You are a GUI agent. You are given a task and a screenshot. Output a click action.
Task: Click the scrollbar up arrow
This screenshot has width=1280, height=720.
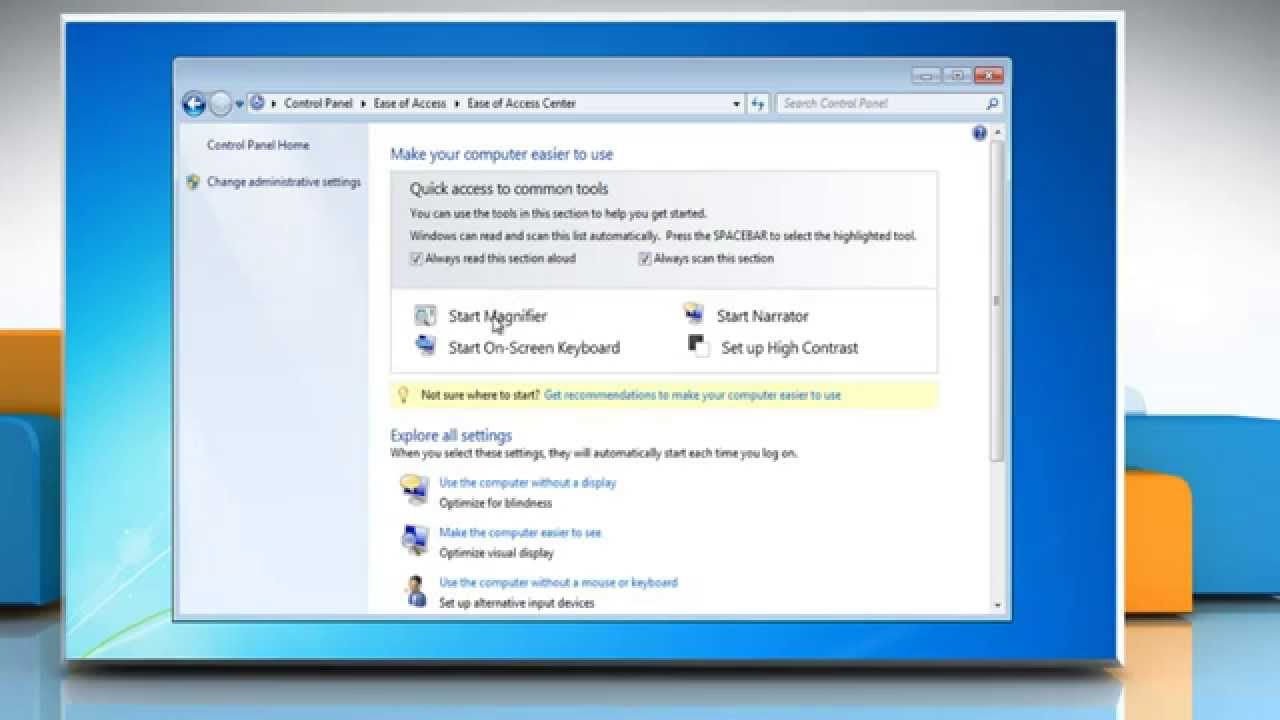coord(997,132)
